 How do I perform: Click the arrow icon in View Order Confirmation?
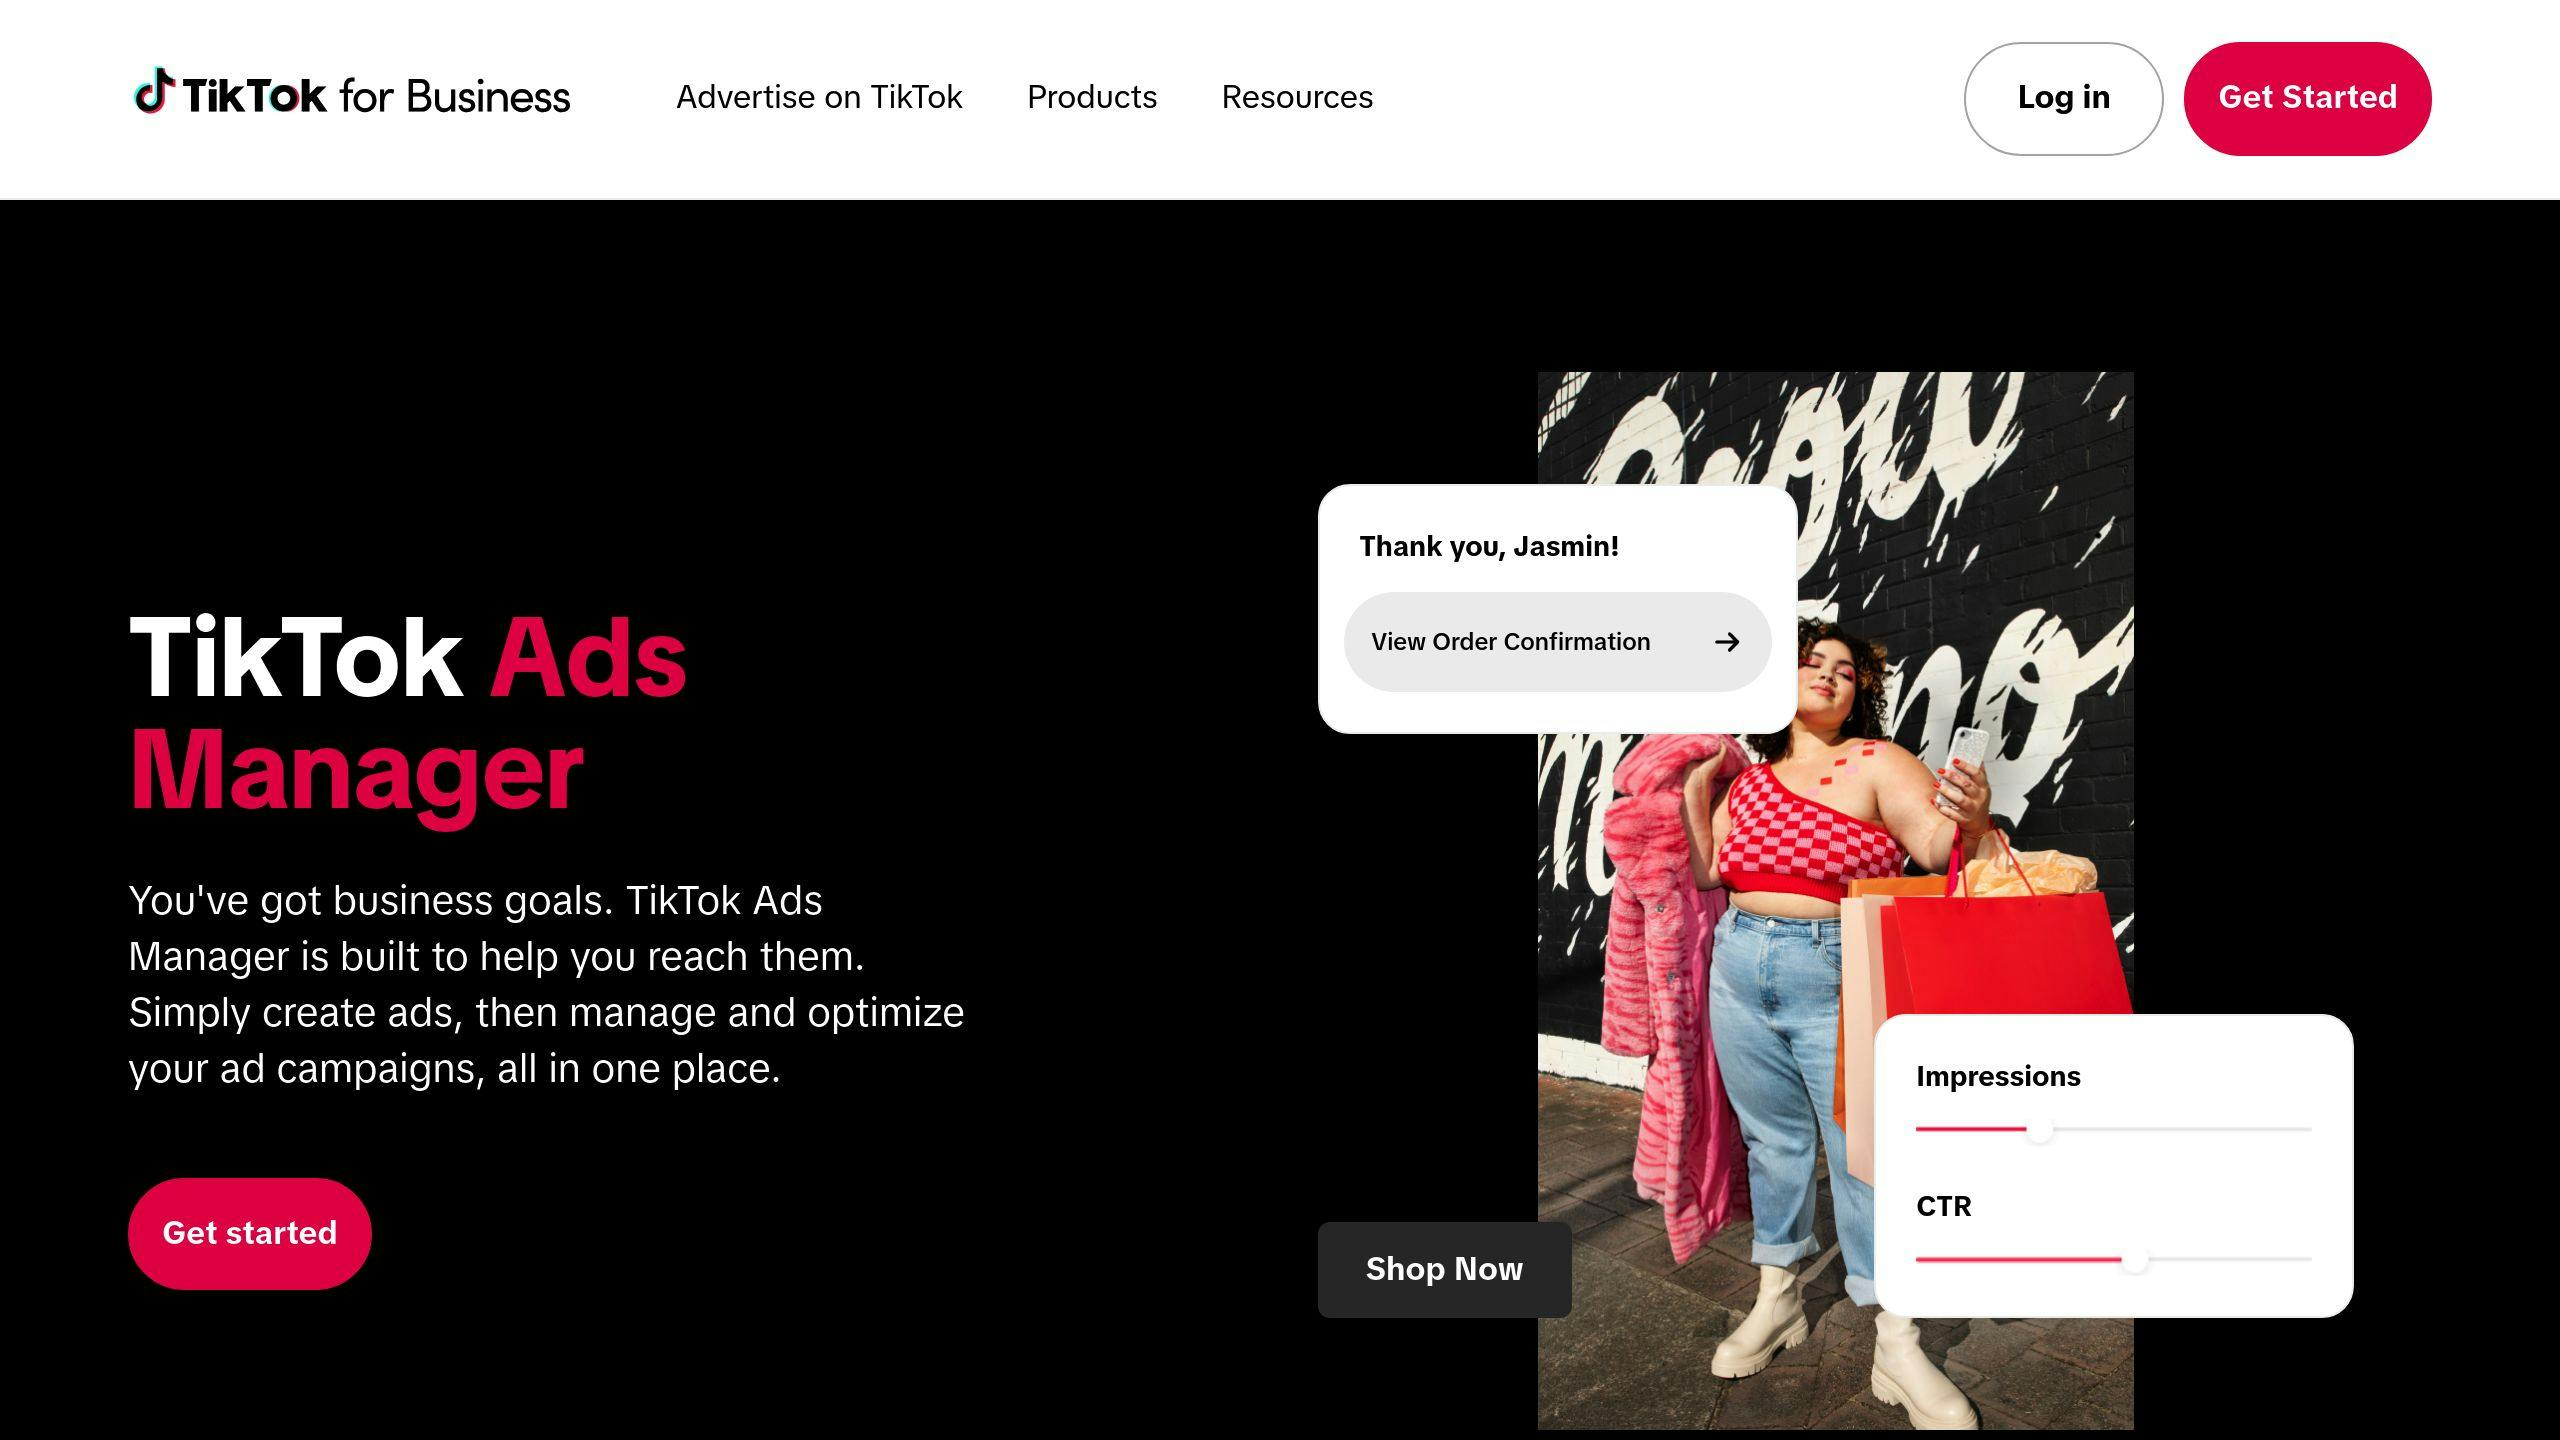click(x=1728, y=642)
